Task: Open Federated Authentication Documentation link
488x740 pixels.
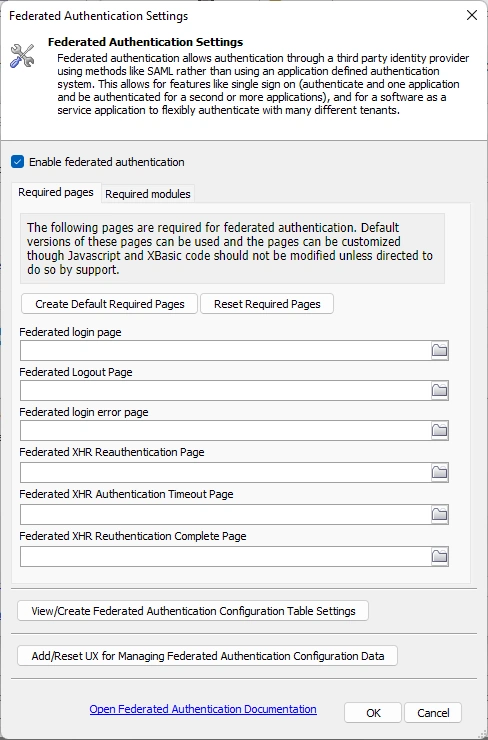Action: pos(203,709)
